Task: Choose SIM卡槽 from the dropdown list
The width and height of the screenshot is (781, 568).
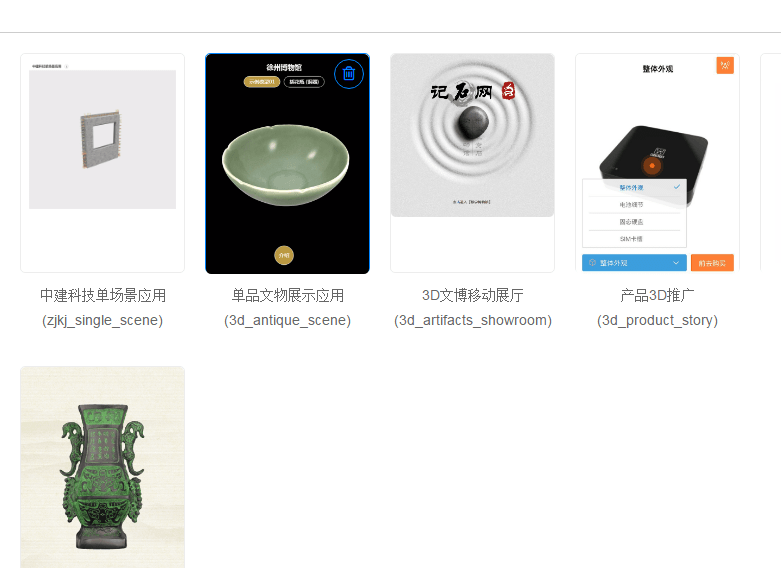Action: 632,239
